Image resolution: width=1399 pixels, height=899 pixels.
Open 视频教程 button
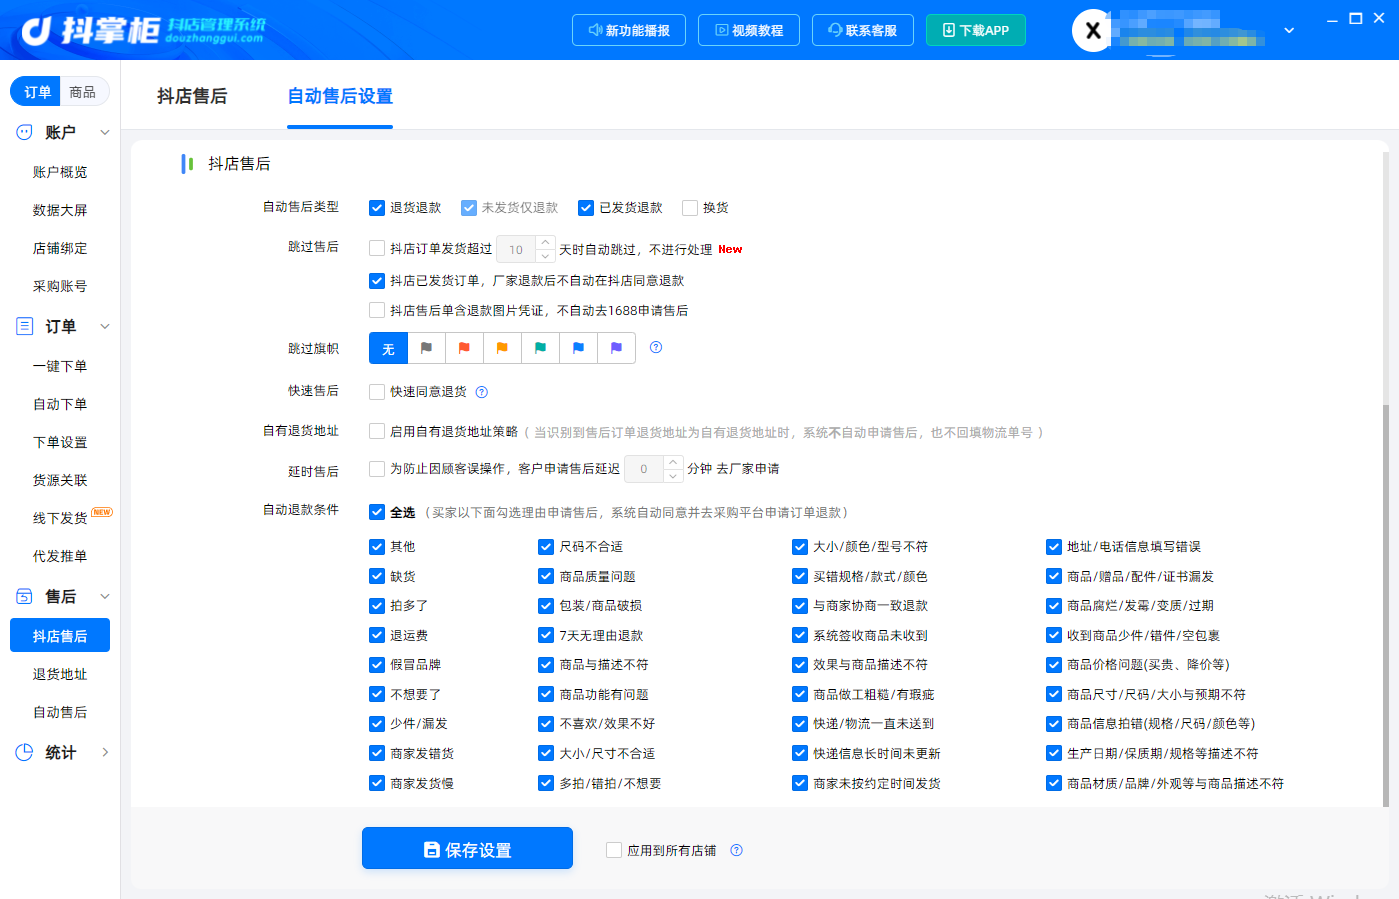pyautogui.click(x=749, y=30)
